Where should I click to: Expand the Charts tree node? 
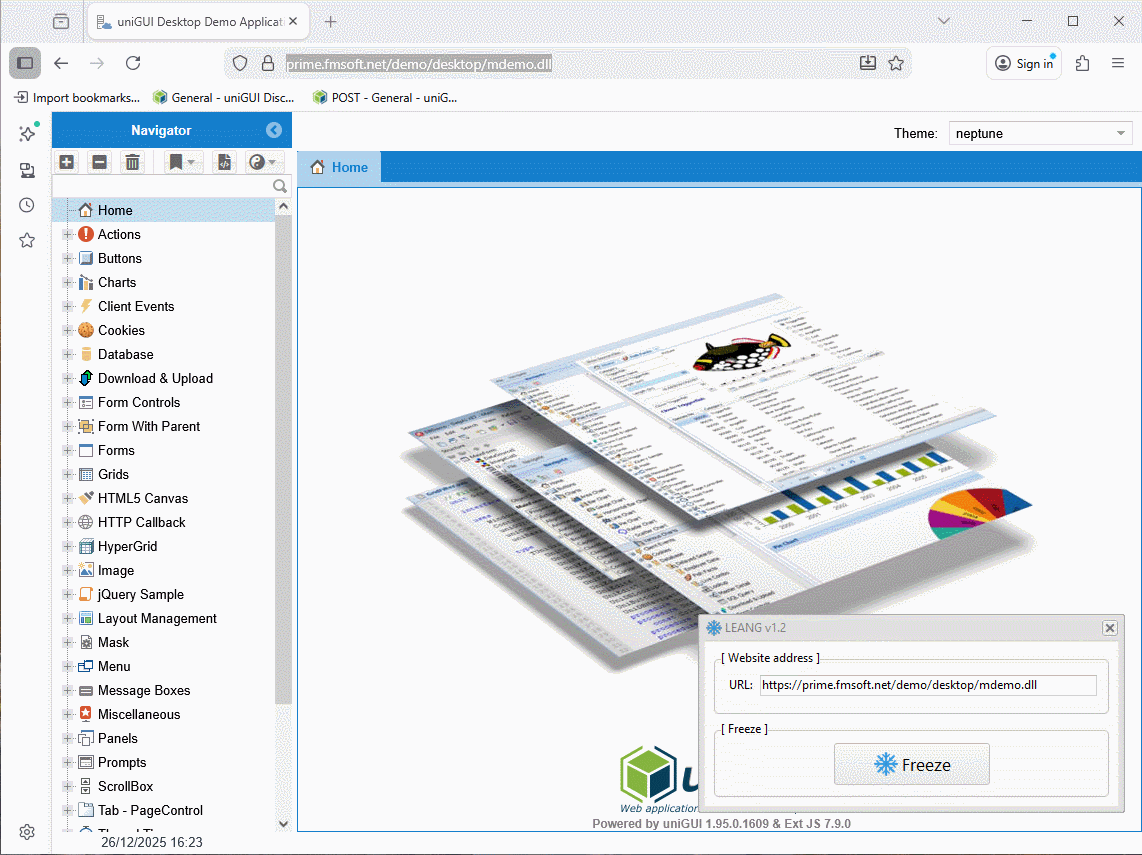pos(68,282)
